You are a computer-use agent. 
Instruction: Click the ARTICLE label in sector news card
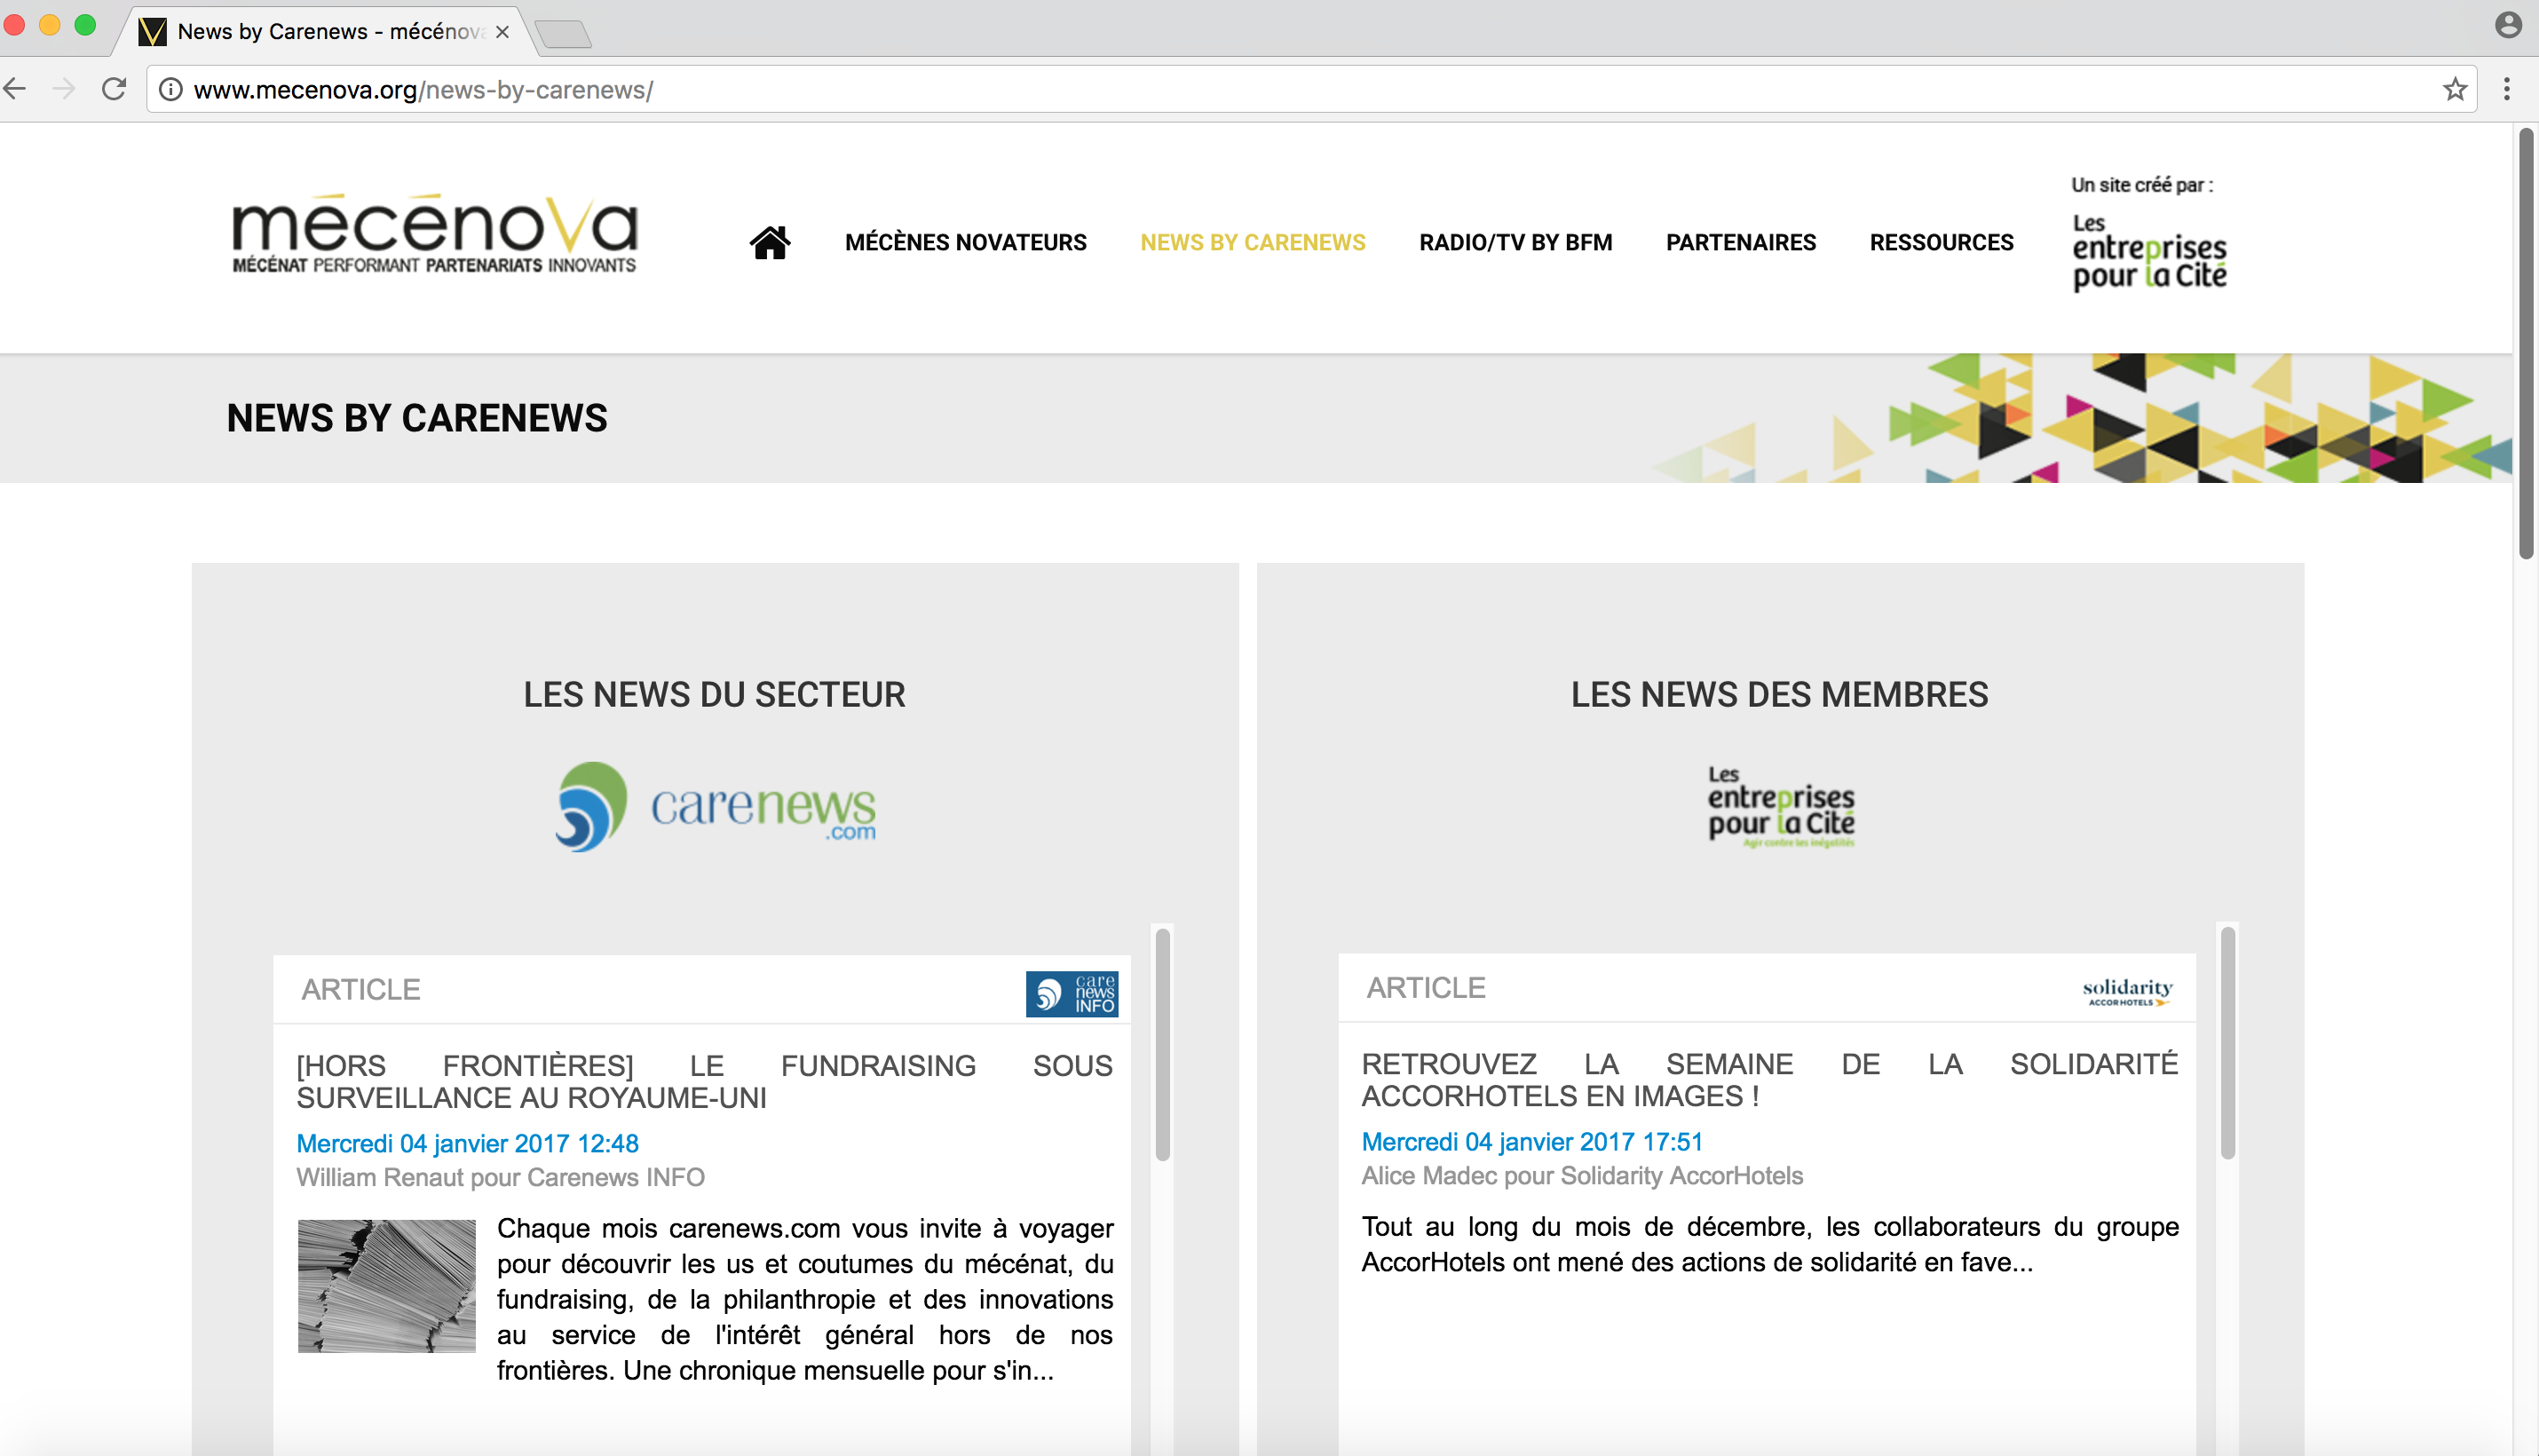point(360,989)
